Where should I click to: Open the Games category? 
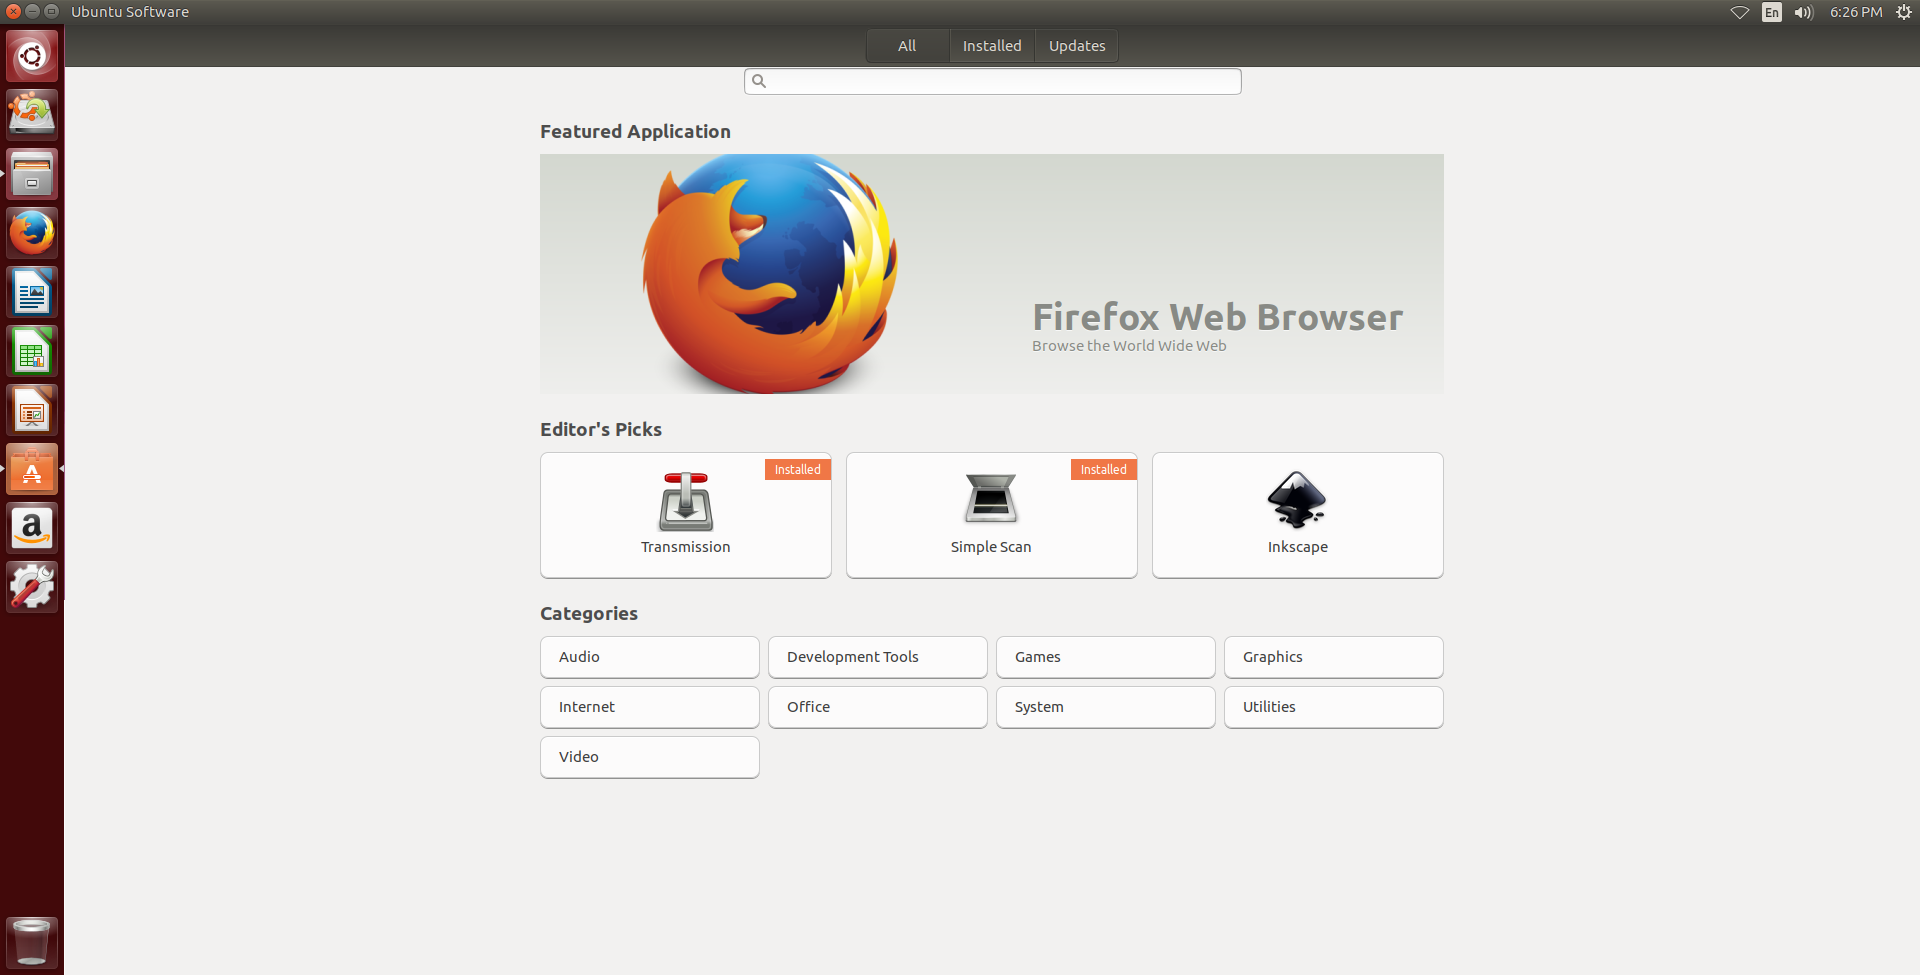1106,657
